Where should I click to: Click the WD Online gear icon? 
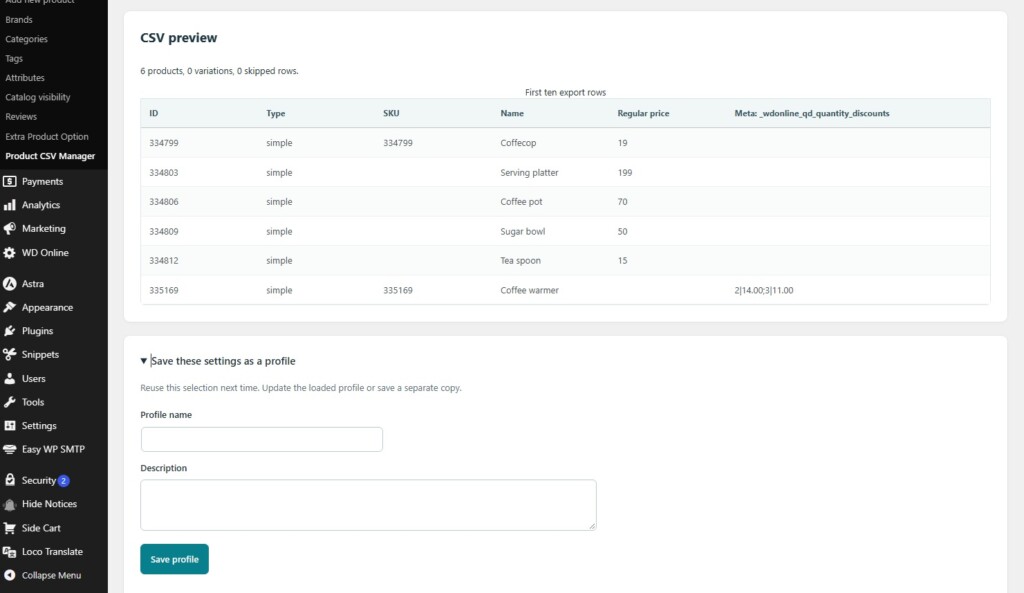(9, 253)
